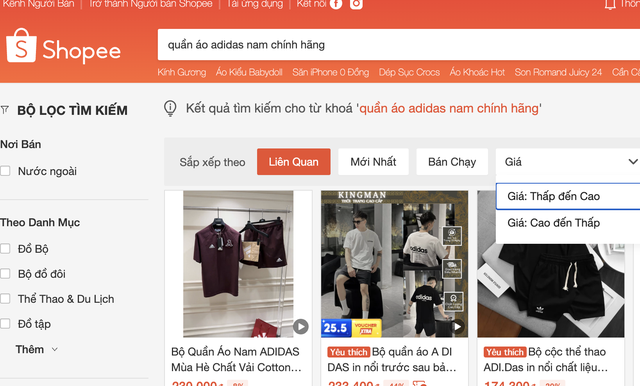Screen dimensions: 640x386
Task: Click the Dép Sục Crocs suggestion
Action: tap(409, 72)
